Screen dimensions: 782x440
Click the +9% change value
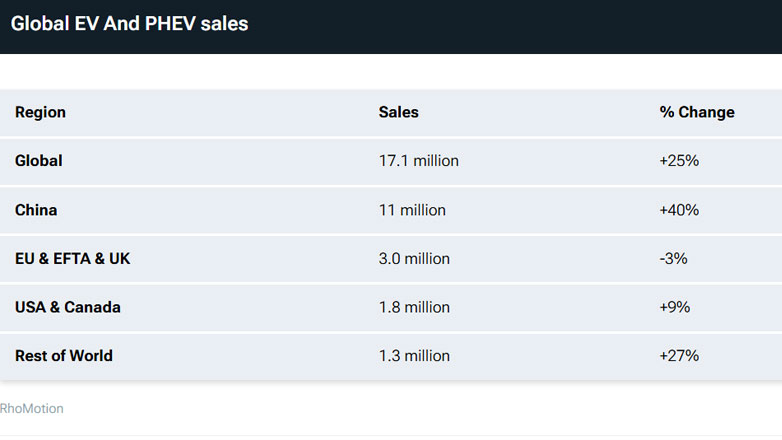[x=675, y=307]
